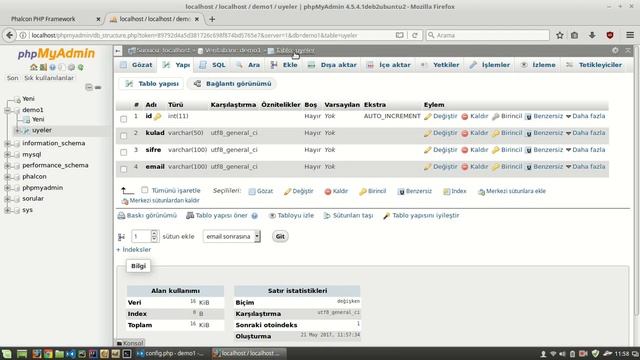Bookmark this page with star icon

pyautogui.click(x=560, y=36)
